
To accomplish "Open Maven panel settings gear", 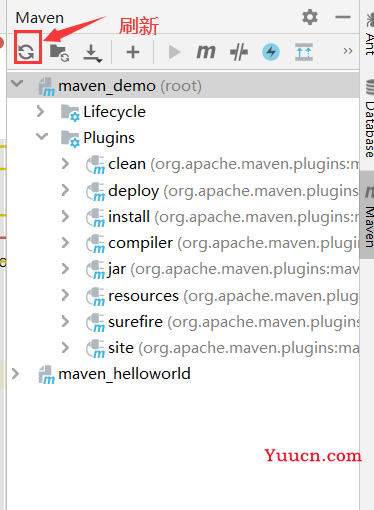I will pyautogui.click(x=310, y=17).
